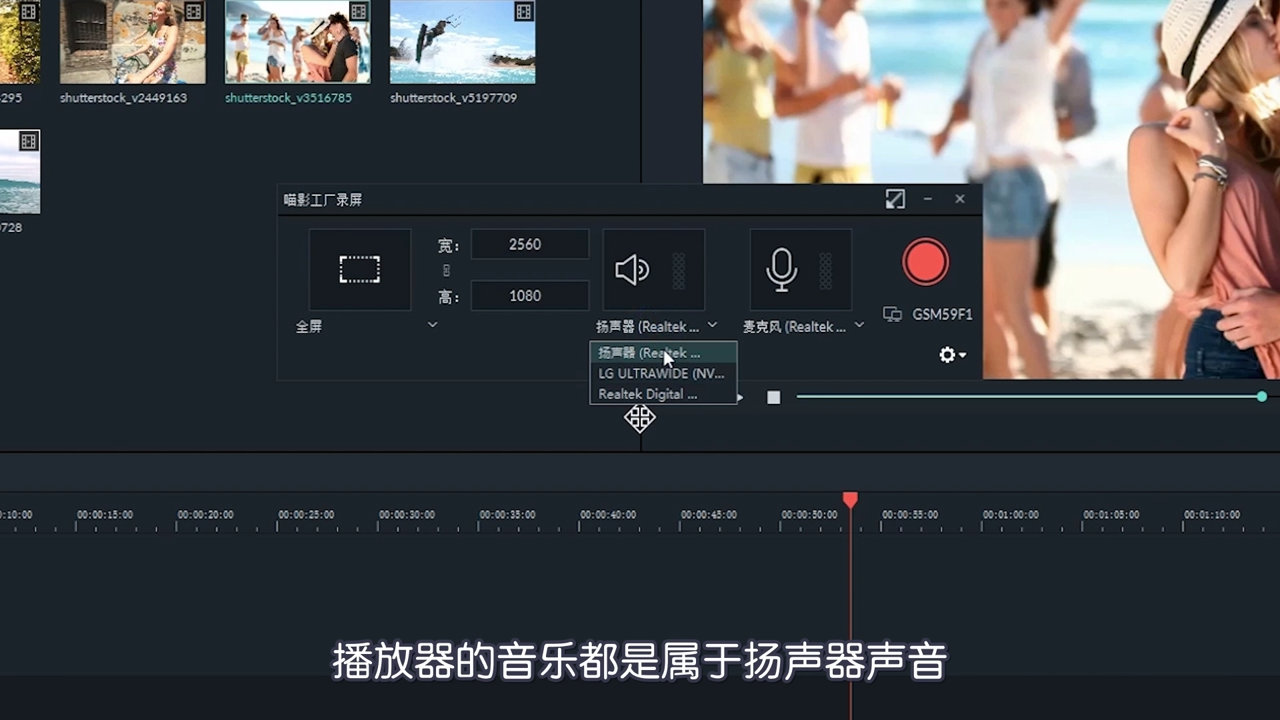Image resolution: width=1280 pixels, height=720 pixels.
Task: Toggle the aspect ratio lock icon
Action: pyautogui.click(x=446, y=270)
